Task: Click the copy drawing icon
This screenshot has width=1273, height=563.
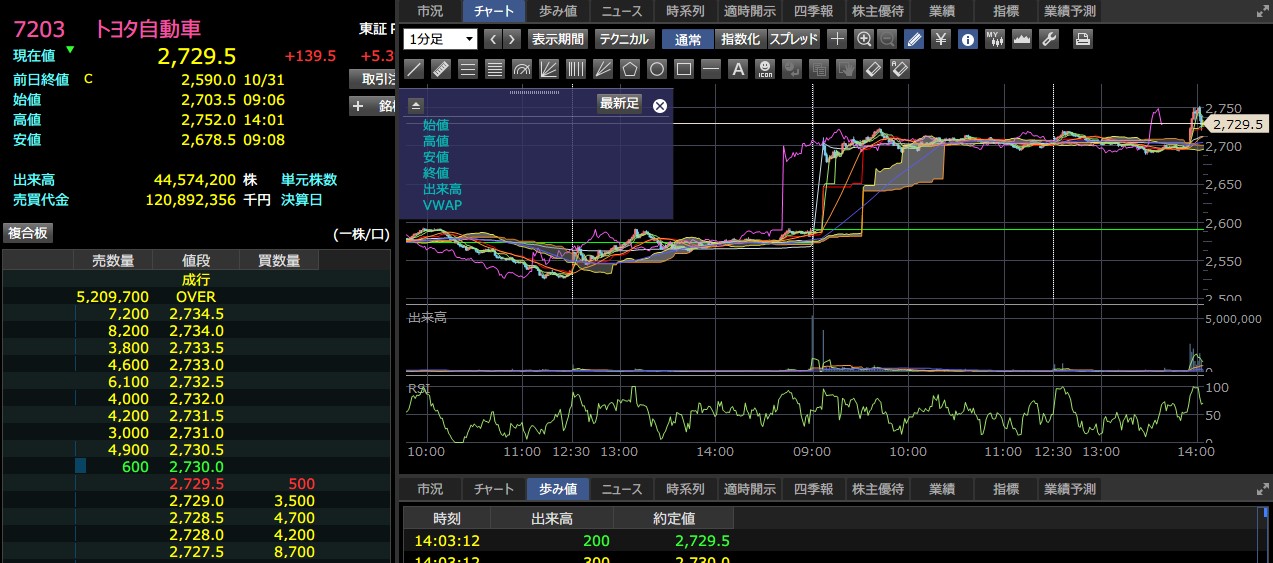Action: [x=819, y=69]
